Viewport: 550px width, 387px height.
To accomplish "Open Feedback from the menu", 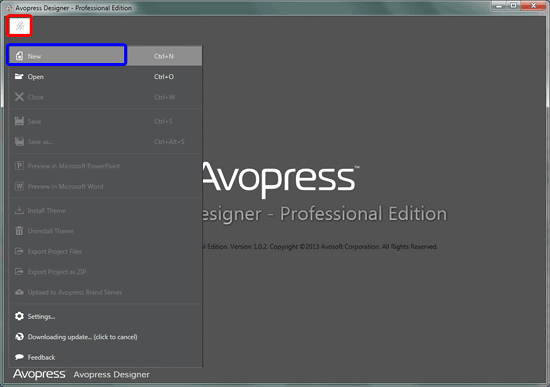I will [105, 357].
